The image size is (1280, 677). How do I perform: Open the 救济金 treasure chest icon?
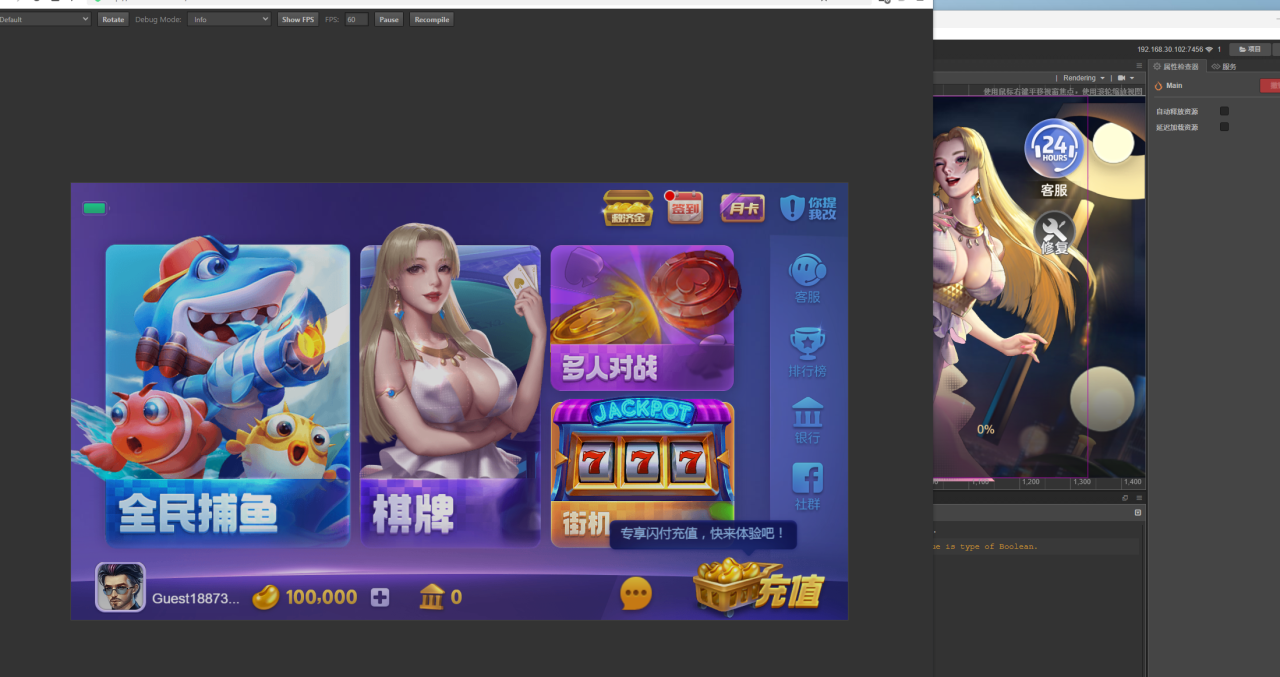tap(628, 208)
